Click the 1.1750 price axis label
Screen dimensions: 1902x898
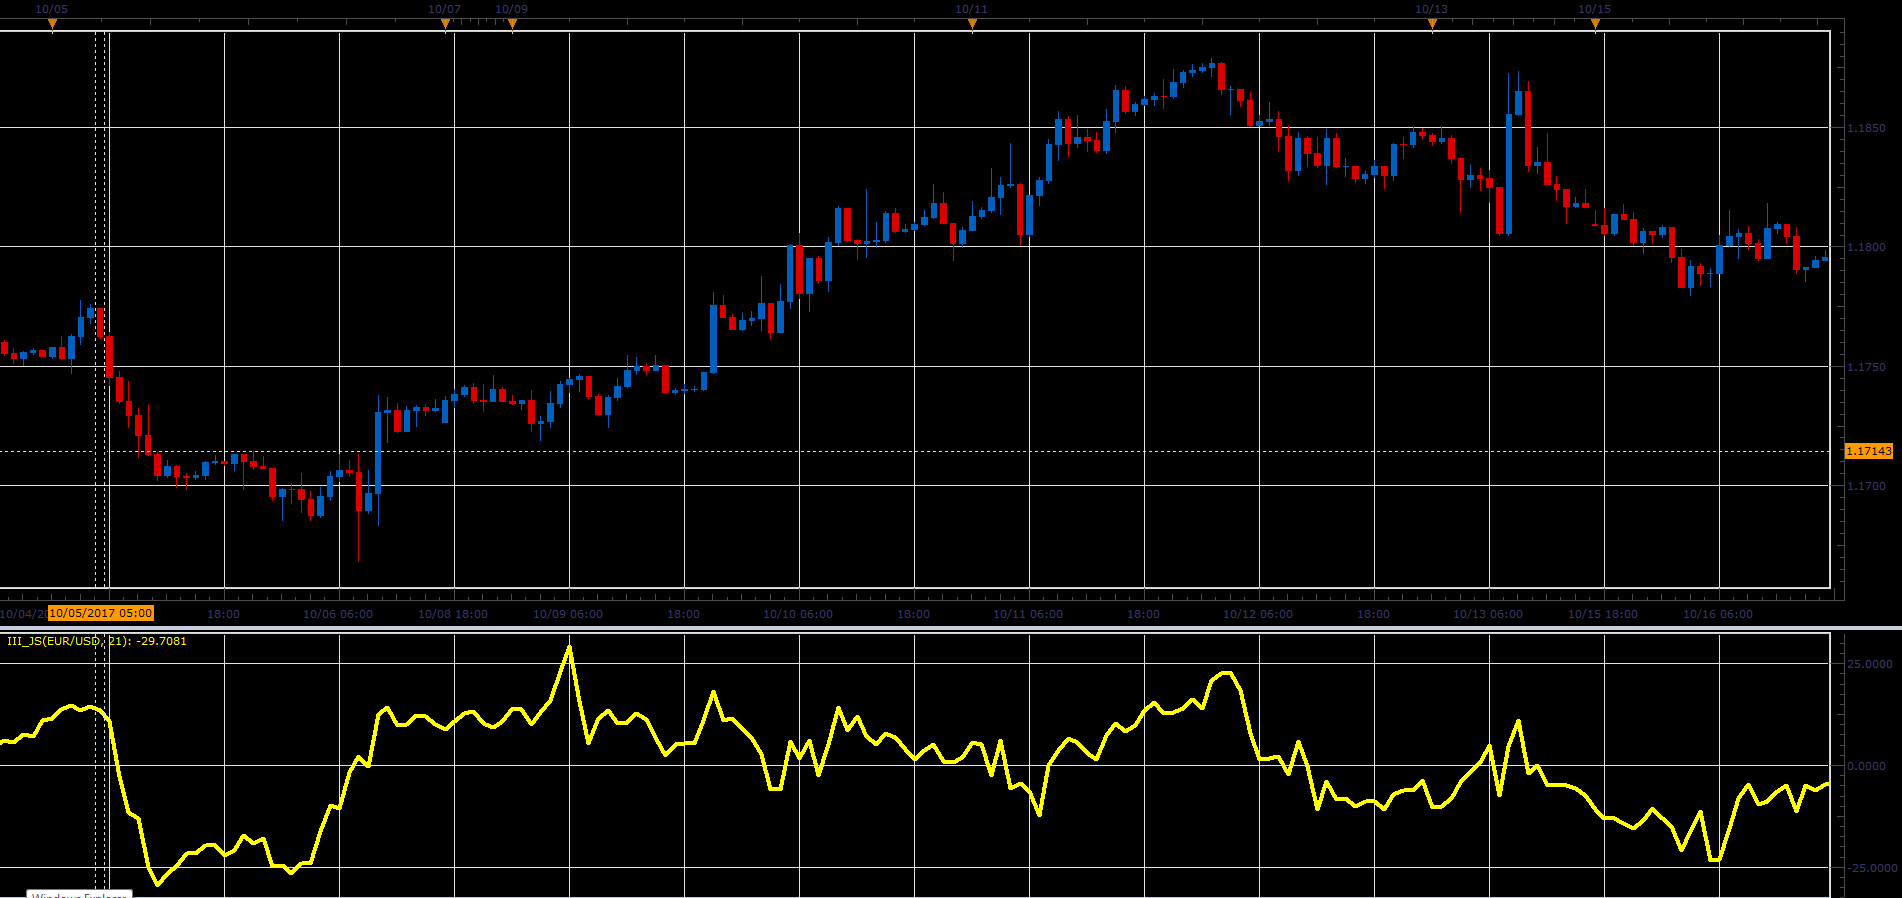click(1866, 367)
